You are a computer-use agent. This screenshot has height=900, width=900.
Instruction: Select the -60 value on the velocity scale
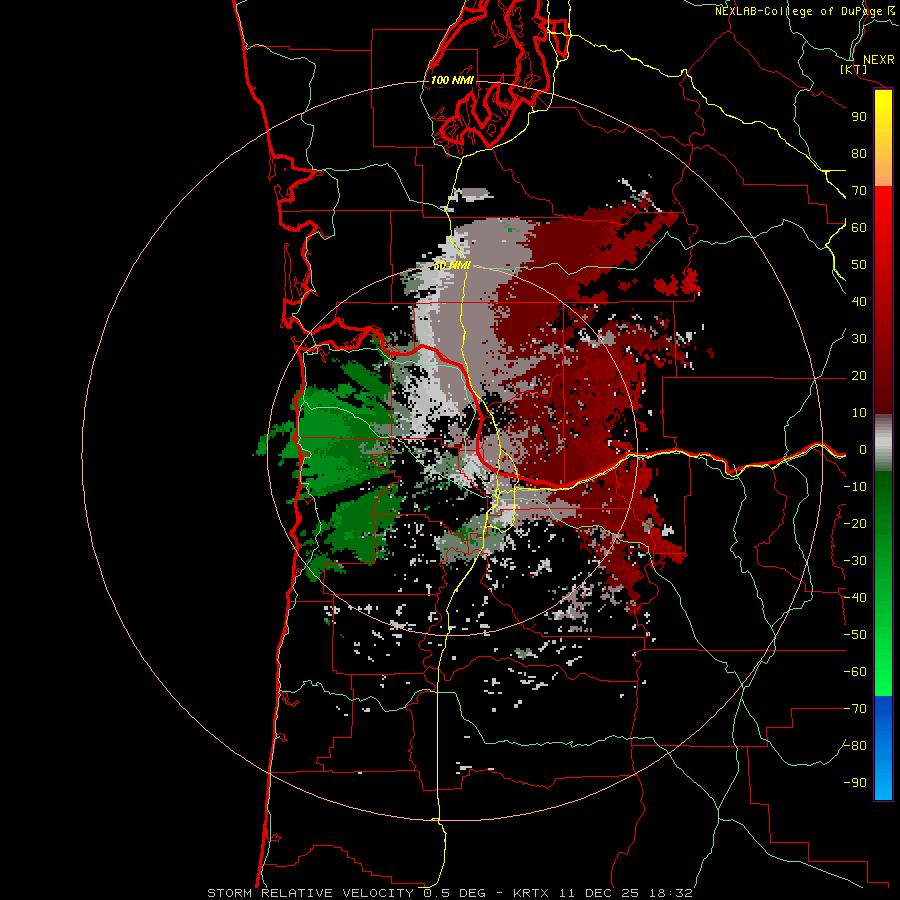(855, 672)
